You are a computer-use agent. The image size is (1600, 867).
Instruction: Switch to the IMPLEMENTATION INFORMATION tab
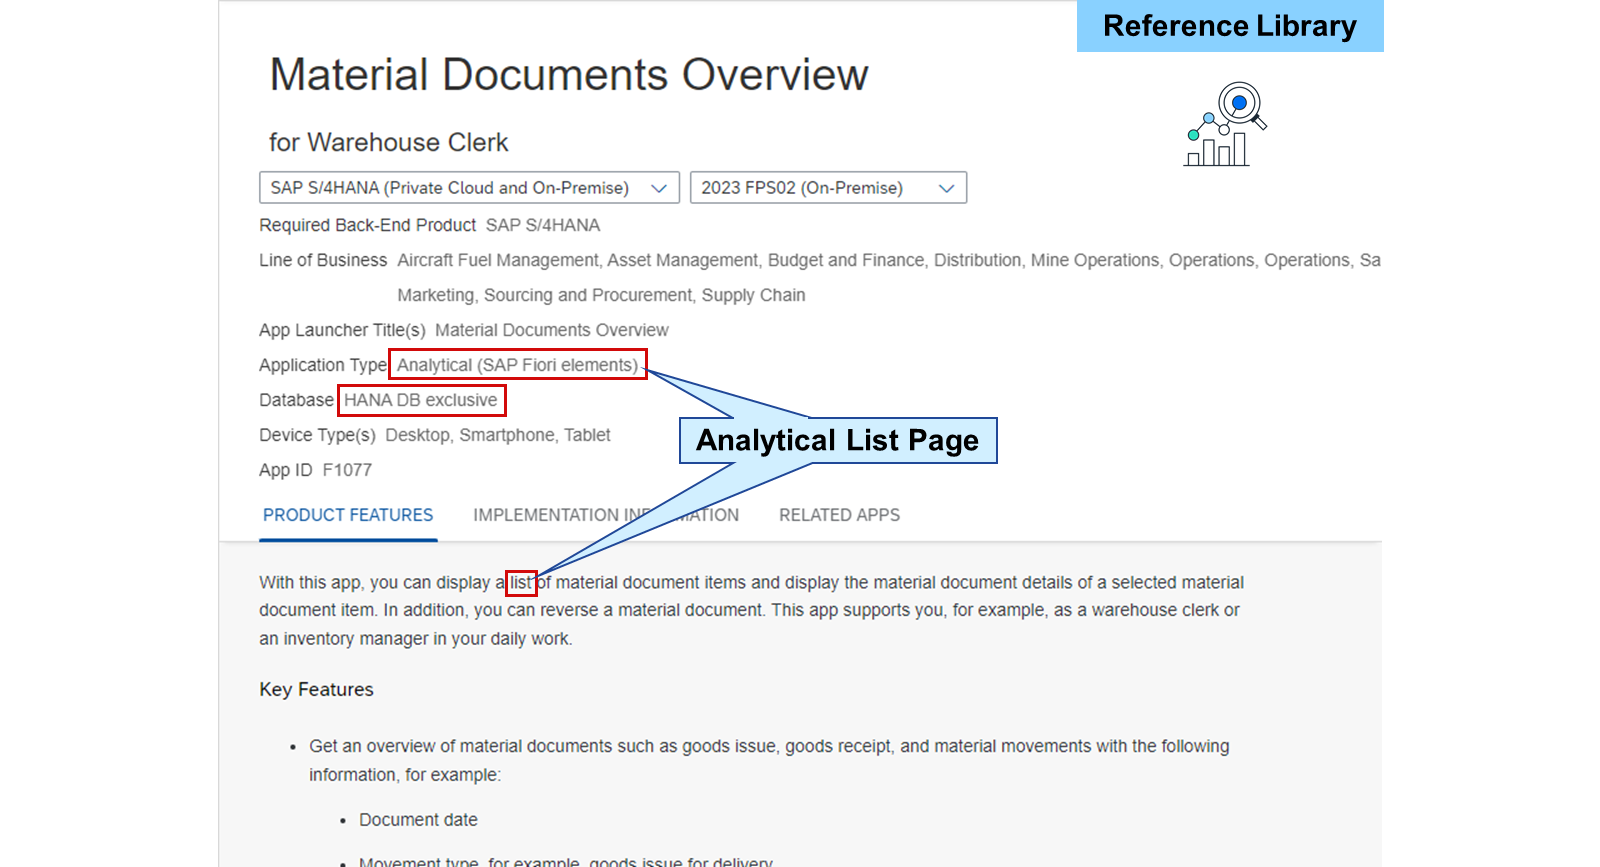(x=606, y=515)
